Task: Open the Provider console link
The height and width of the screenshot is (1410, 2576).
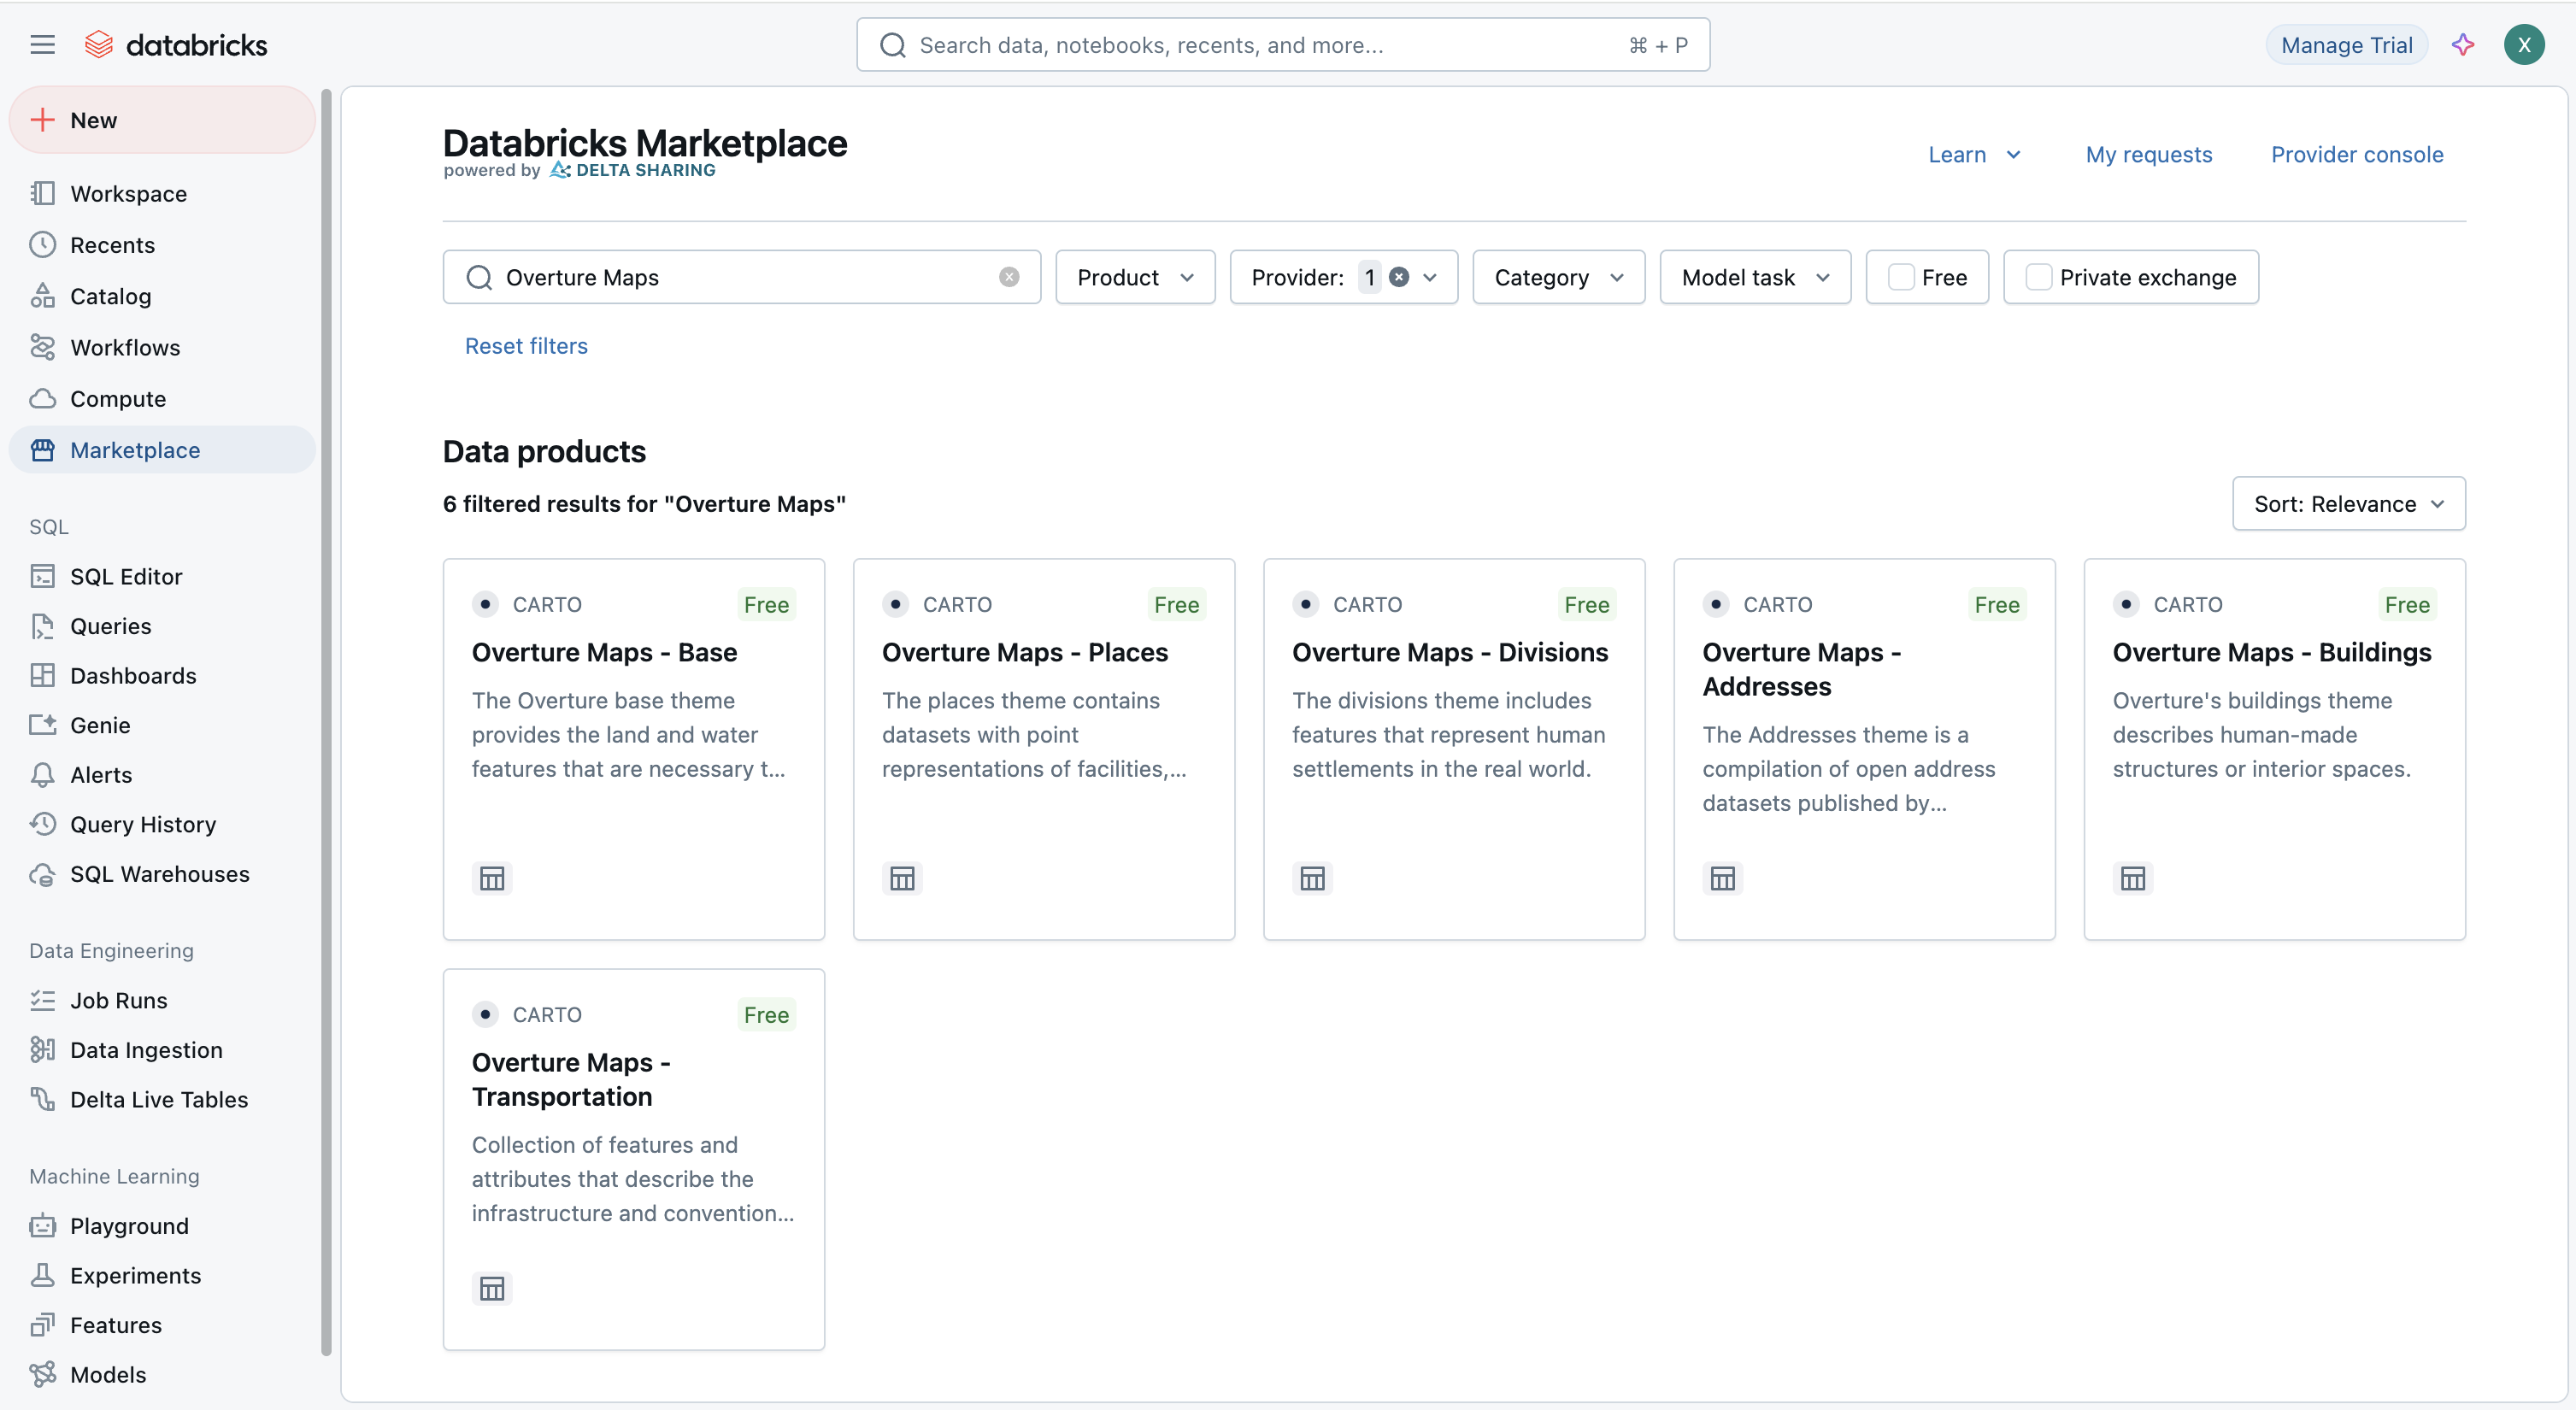Action: 2357,154
